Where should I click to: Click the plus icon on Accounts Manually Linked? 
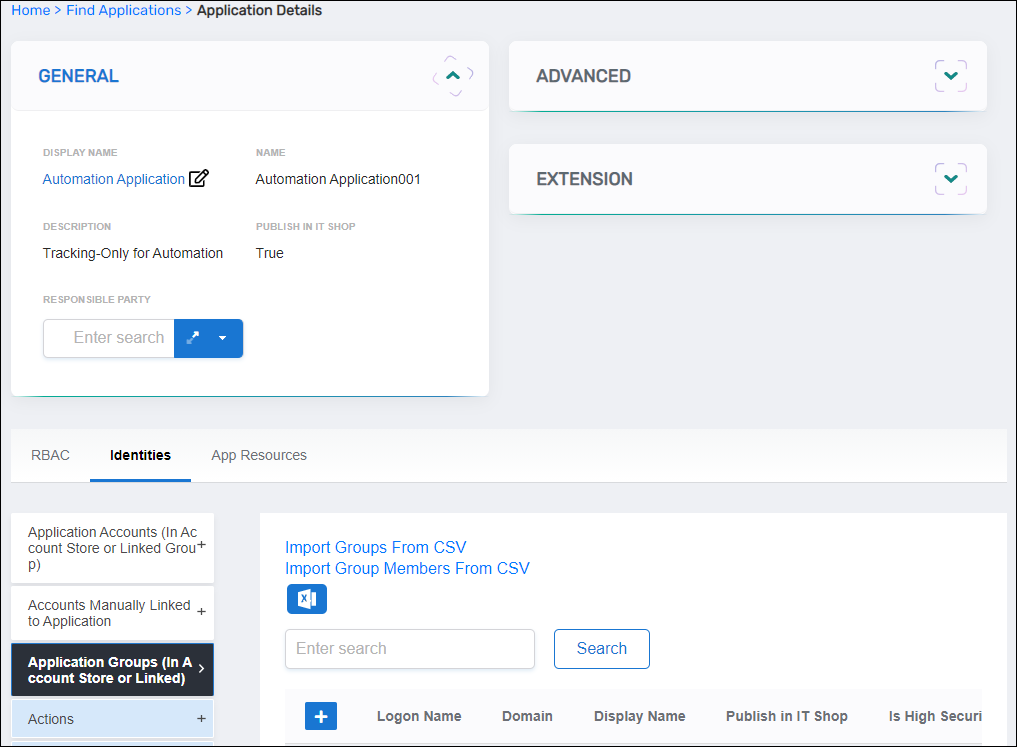pyautogui.click(x=203, y=612)
